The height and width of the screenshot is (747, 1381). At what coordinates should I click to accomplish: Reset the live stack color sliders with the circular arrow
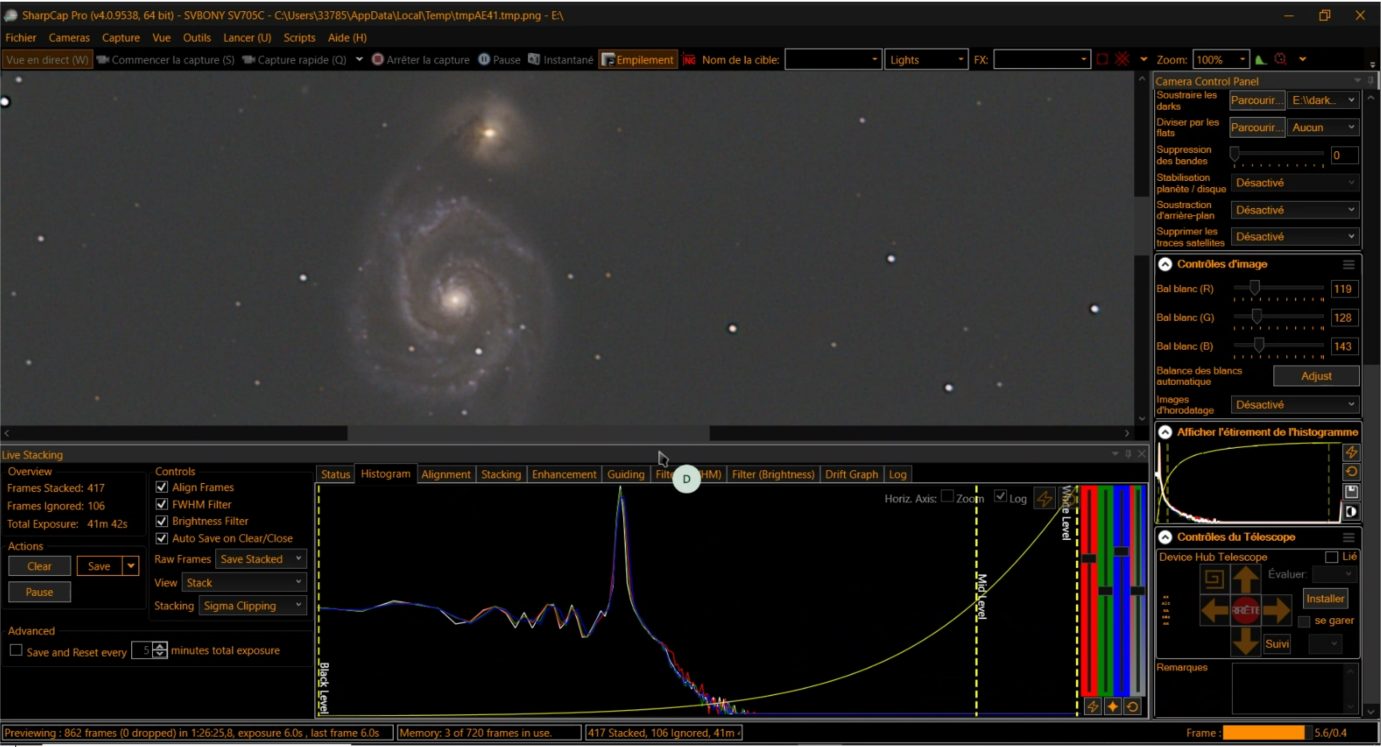pos(1132,707)
